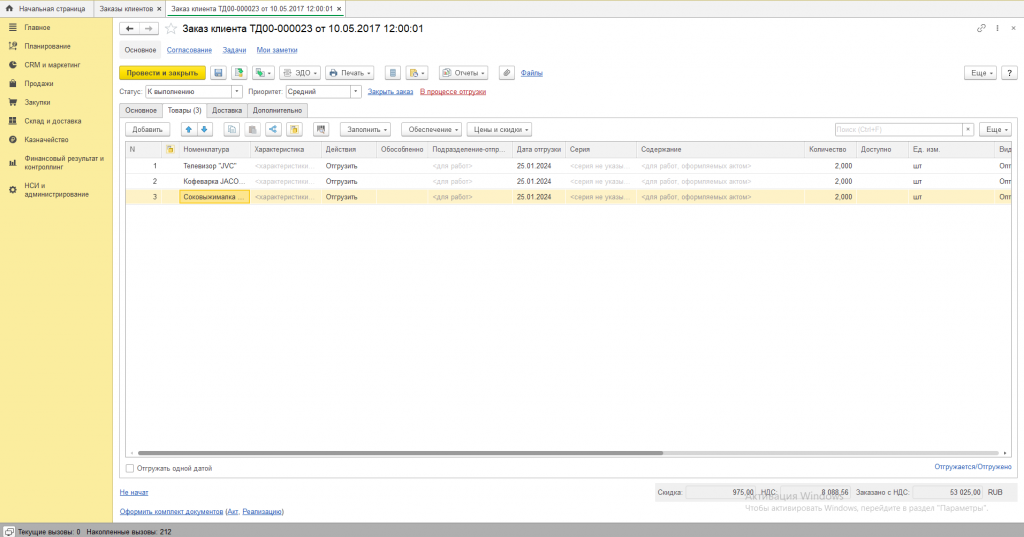Screen dimensions: 1024x537
Task: Click the help question mark button
Action: pyautogui.click(x=1010, y=73)
